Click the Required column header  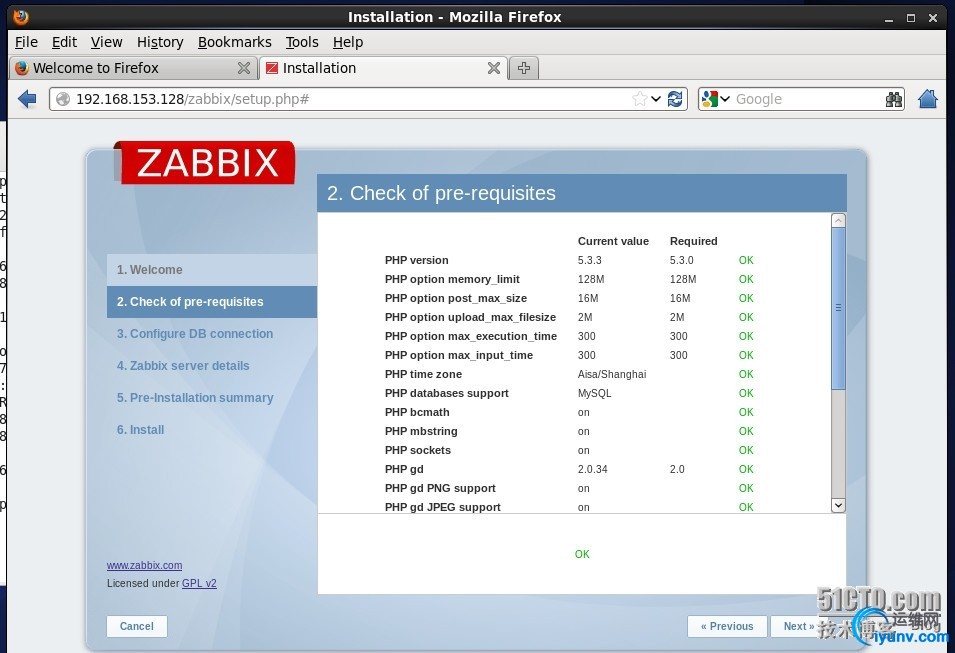(694, 241)
